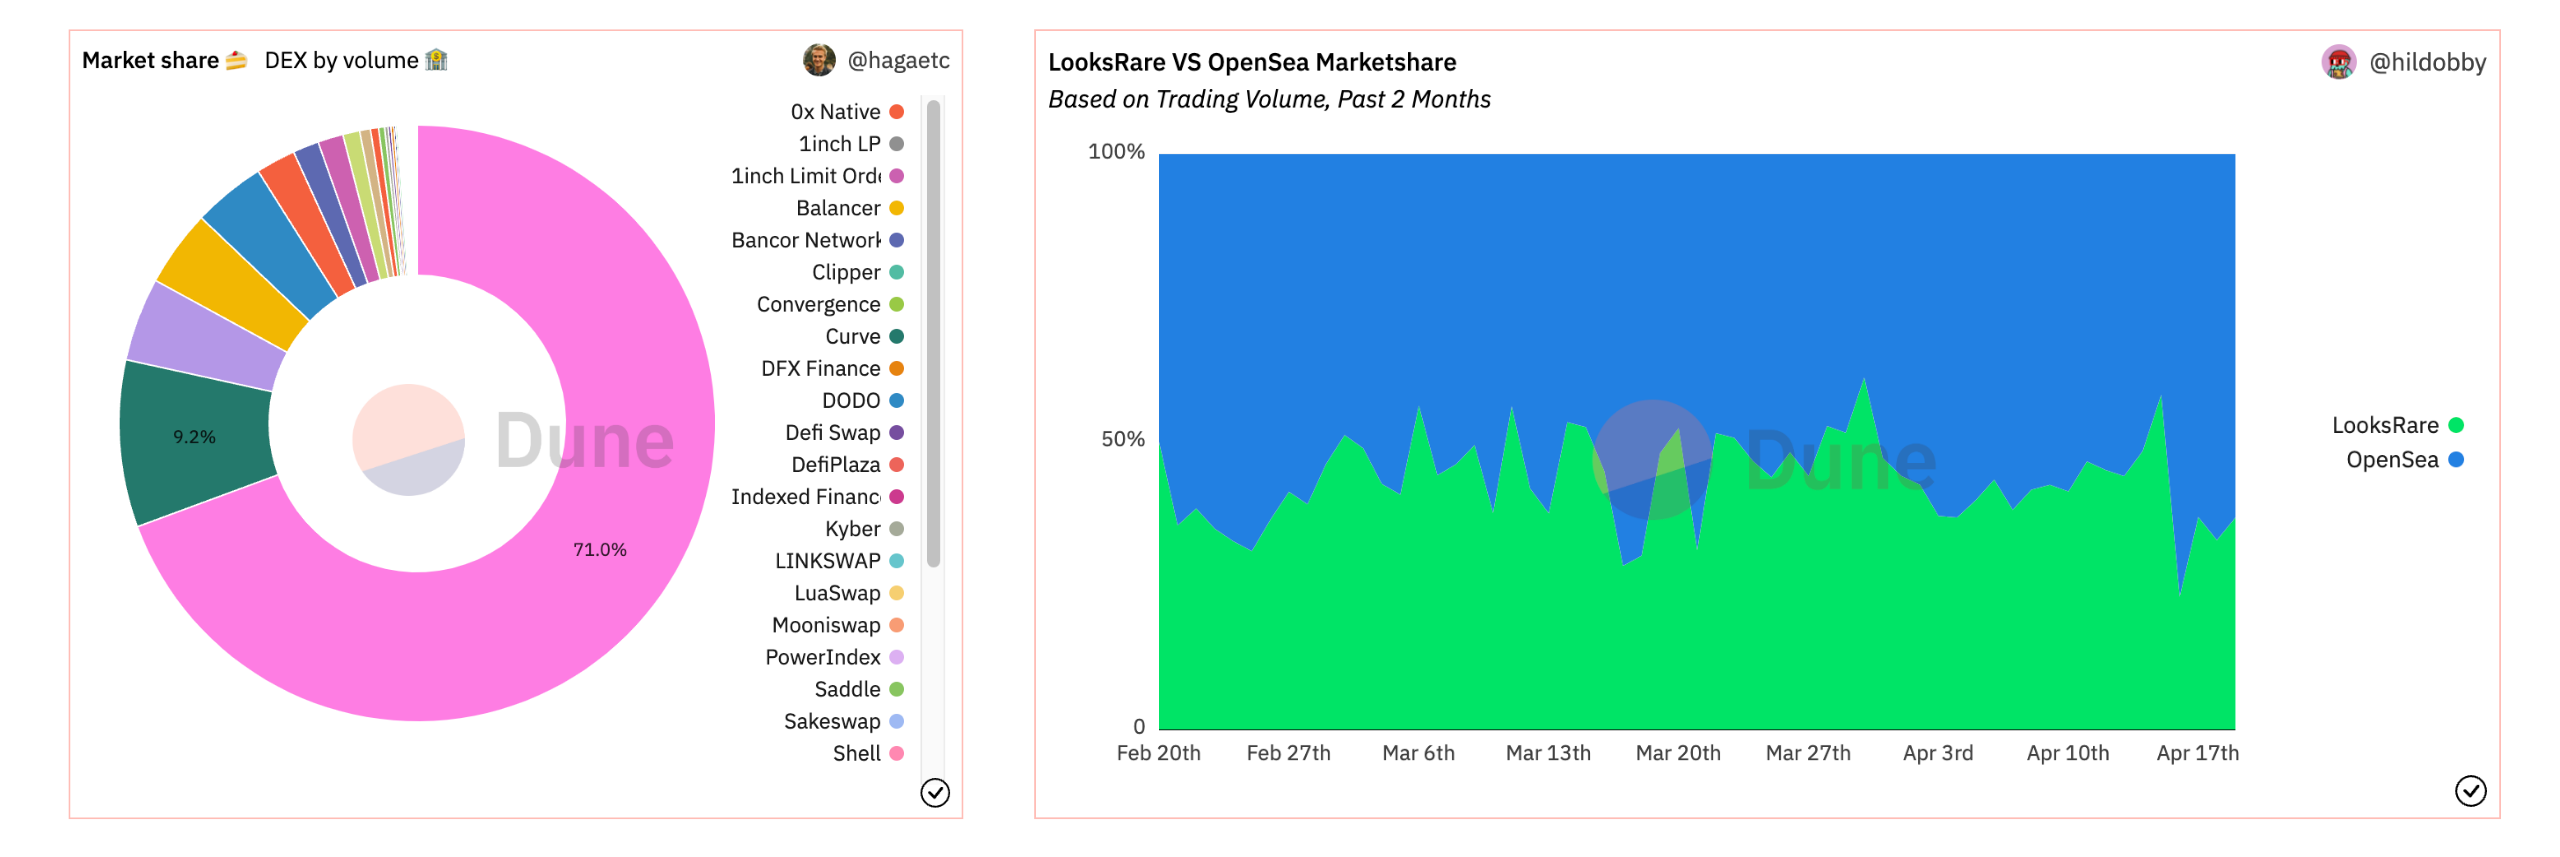Toggle the 0x Native legend dot

pyautogui.click(x=896, y=112)
